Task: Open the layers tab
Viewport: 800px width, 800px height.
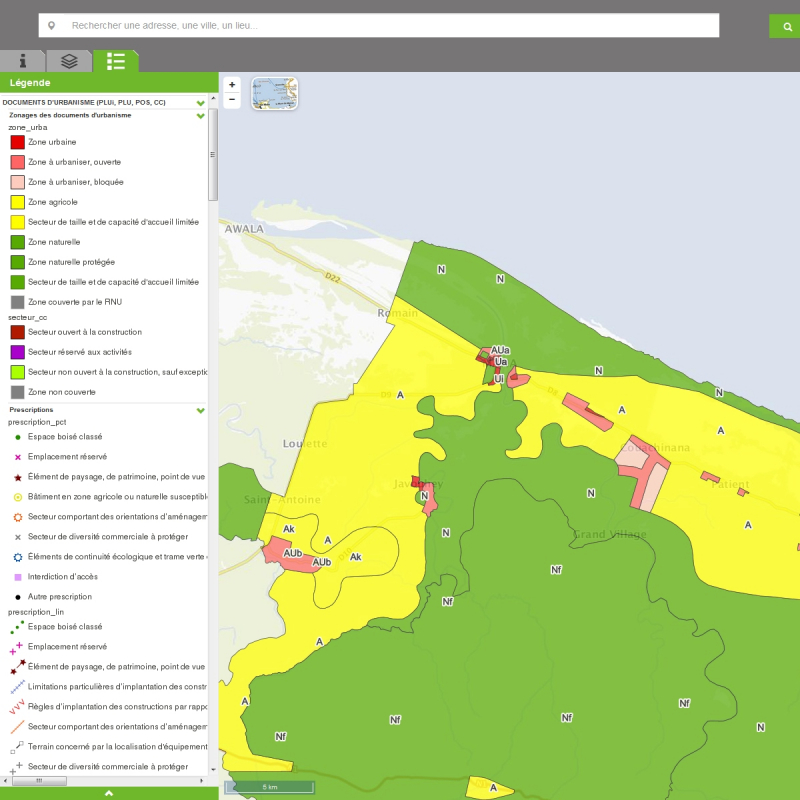Action: [69, 61]
